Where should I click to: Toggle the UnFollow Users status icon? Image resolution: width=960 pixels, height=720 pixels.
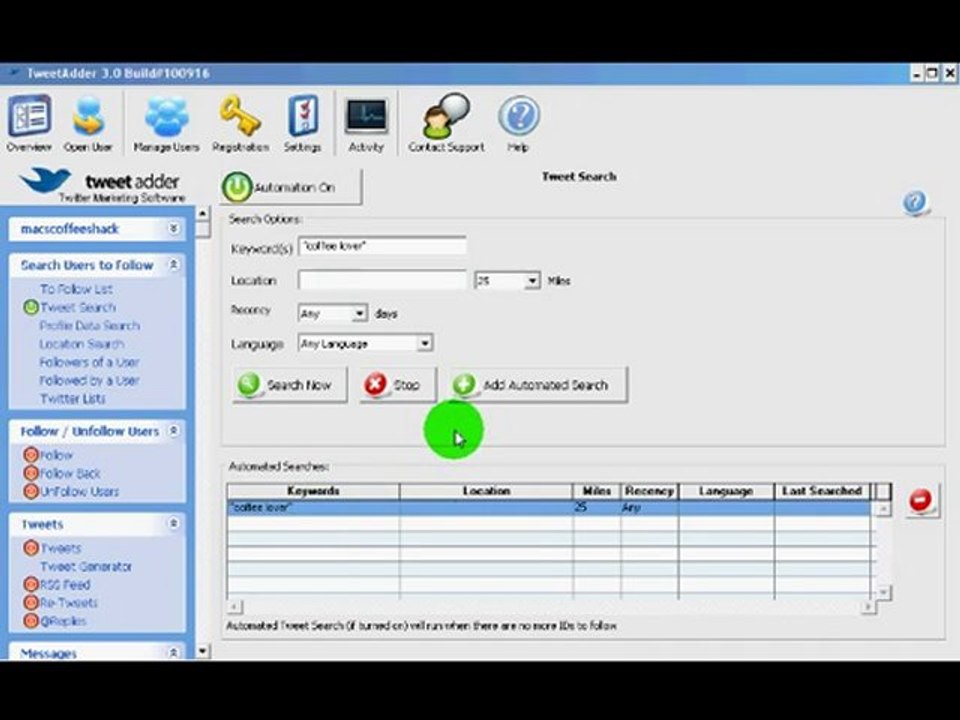pyautogui.click(x=31, y=491)
